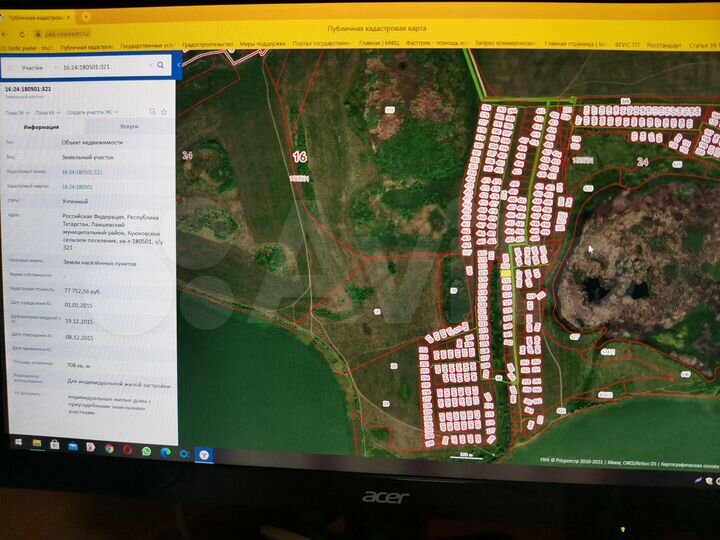The width and height of the screenshot is (720, 540).
Task: Open a new browser tab
Action: tap(86, 17)
